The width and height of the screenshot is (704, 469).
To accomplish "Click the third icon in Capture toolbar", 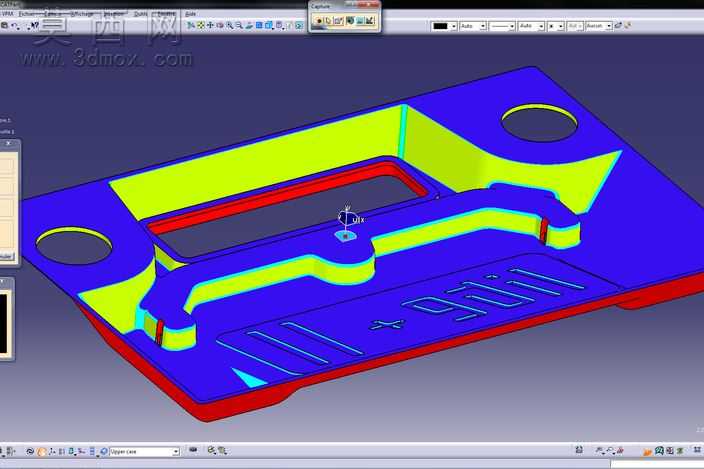I will click(339, 21).
